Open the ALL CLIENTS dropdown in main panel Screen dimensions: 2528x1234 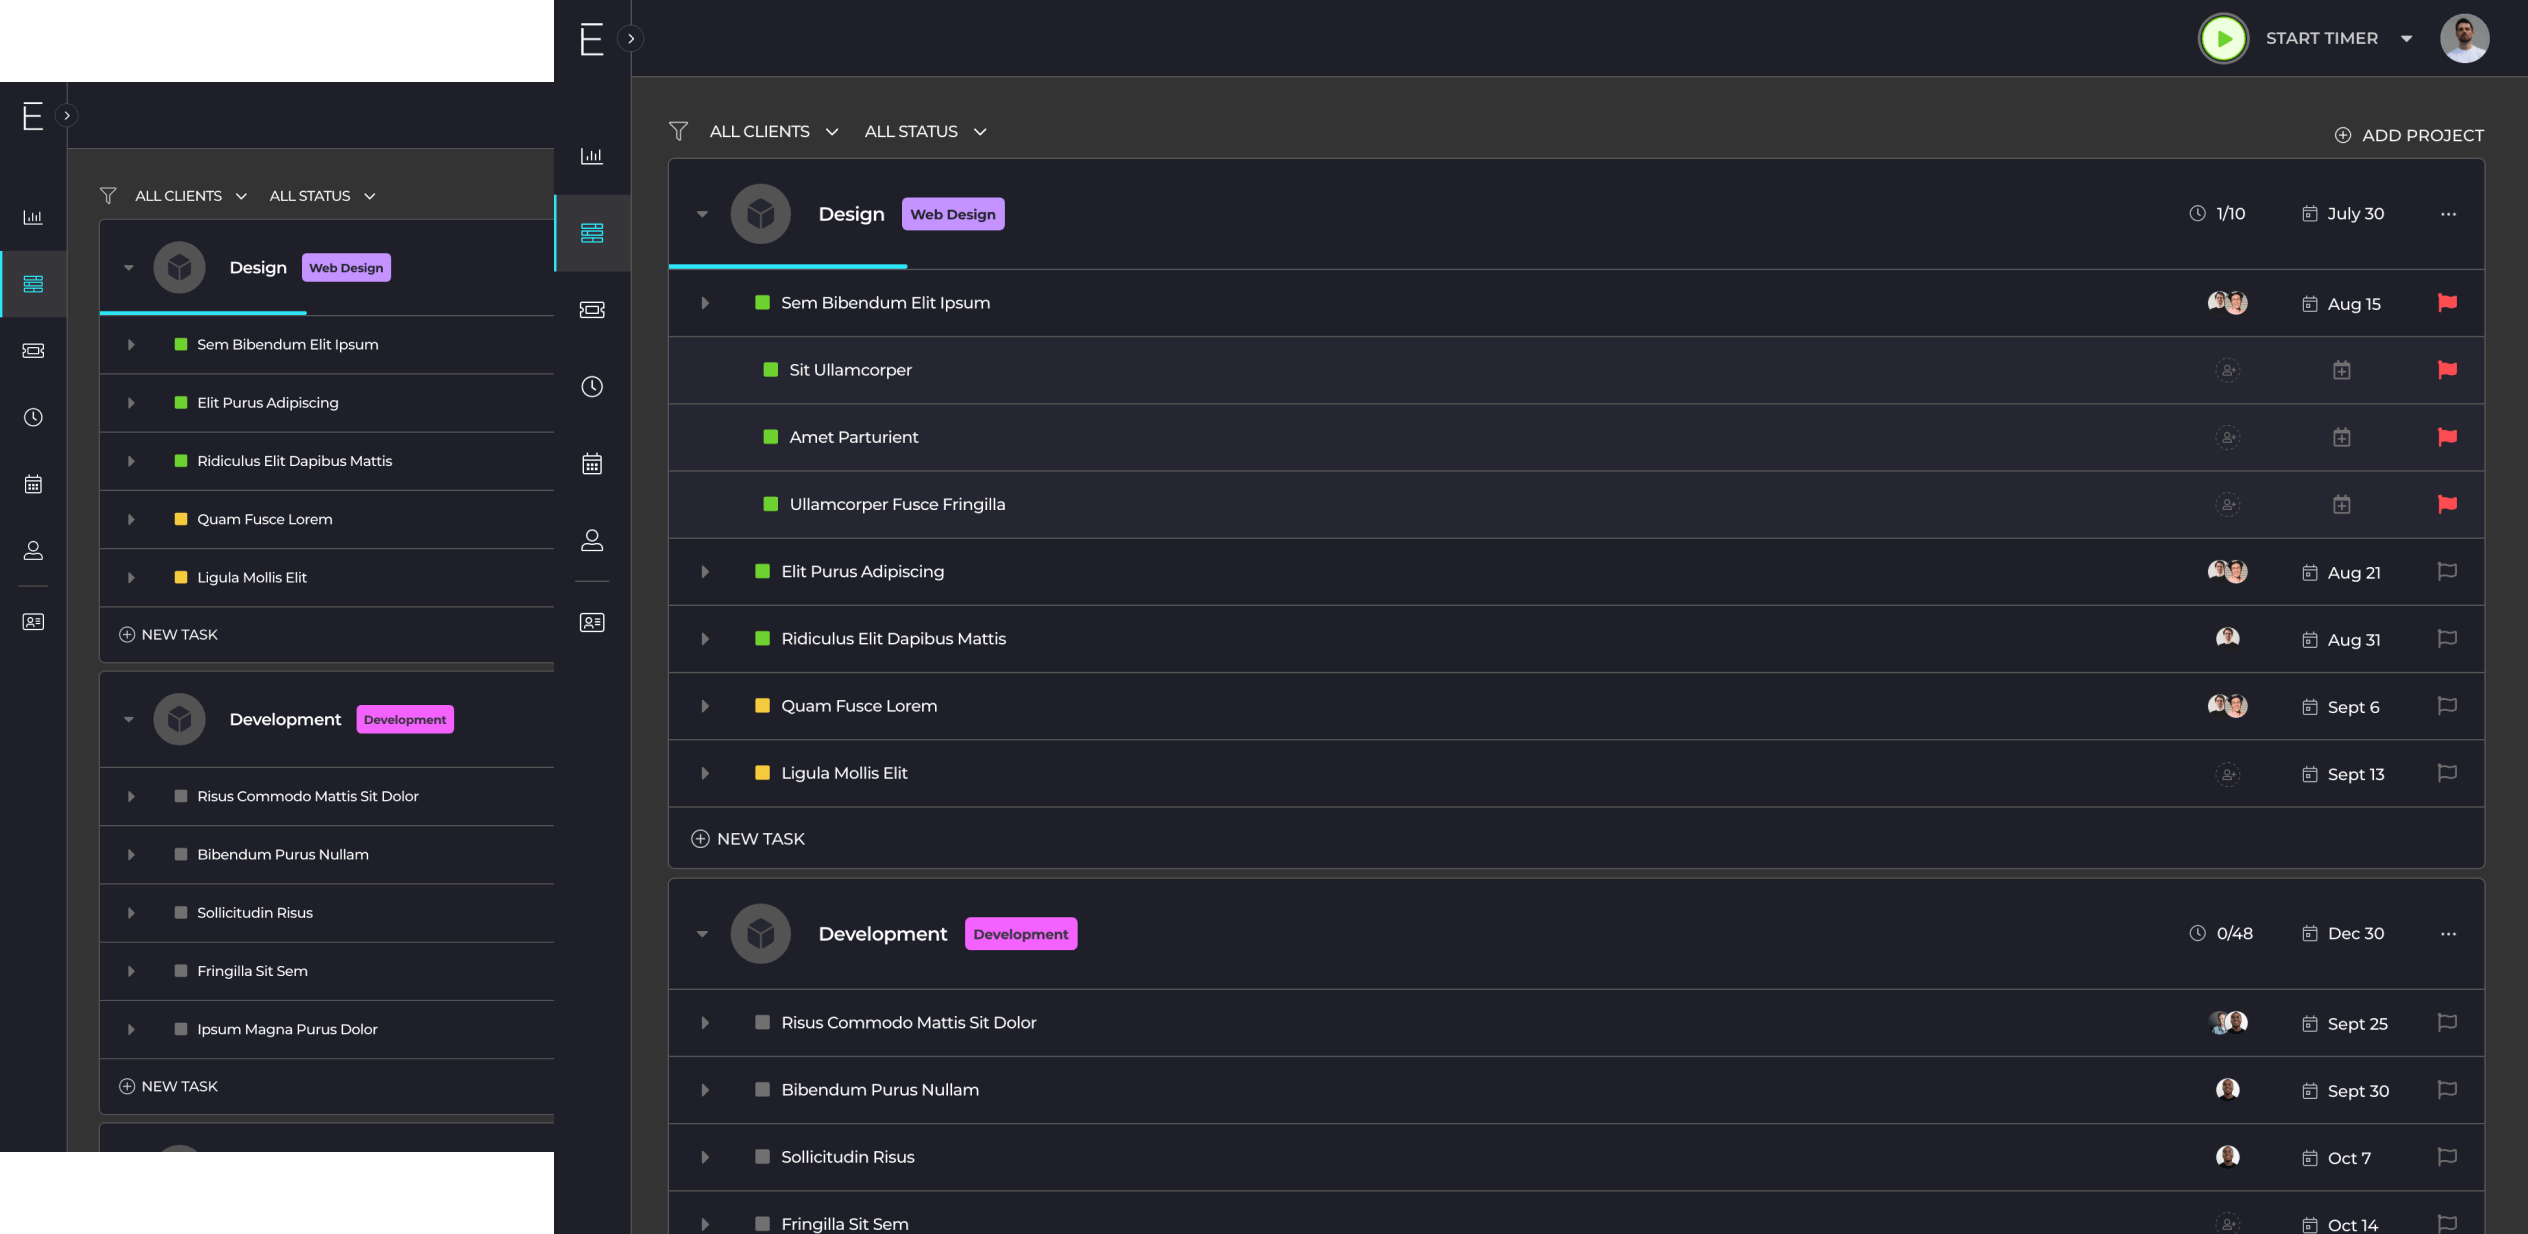tap(774, 132)
